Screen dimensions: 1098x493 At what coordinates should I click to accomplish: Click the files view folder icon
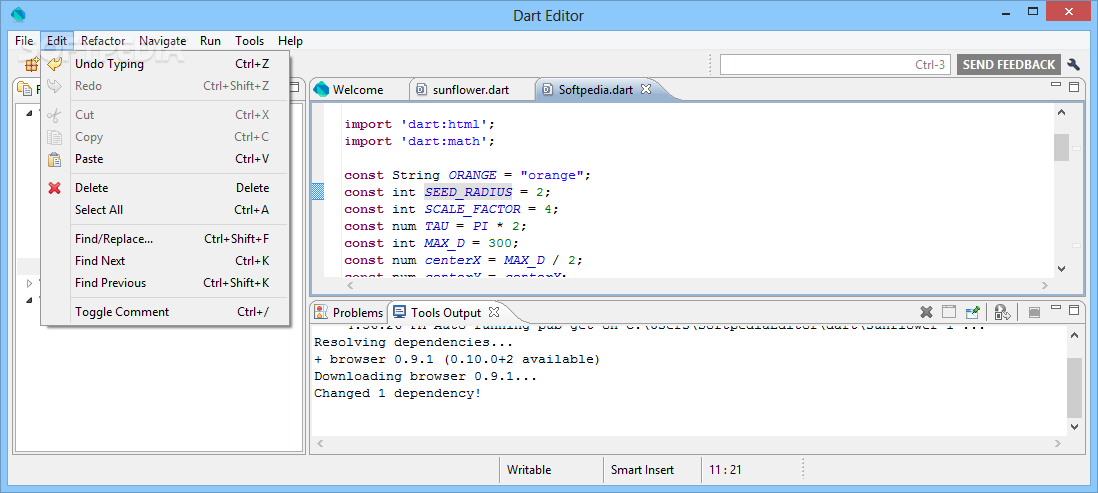click(24, 89)
